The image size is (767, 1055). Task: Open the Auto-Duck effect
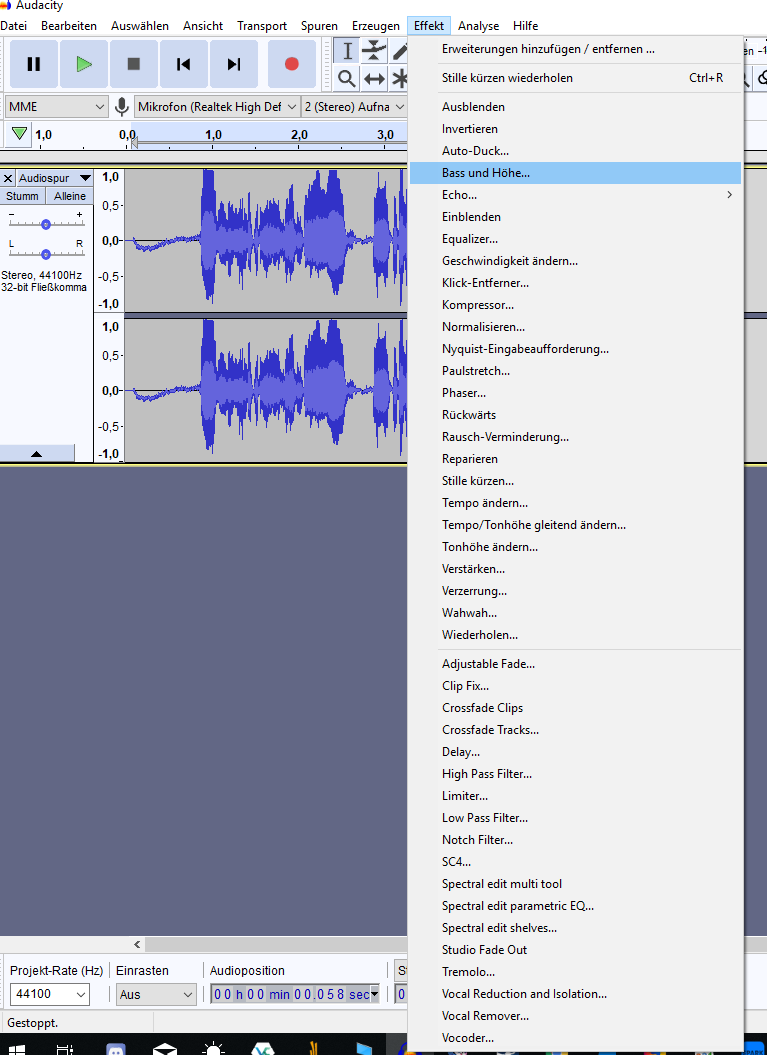click(x=575, y=151)
